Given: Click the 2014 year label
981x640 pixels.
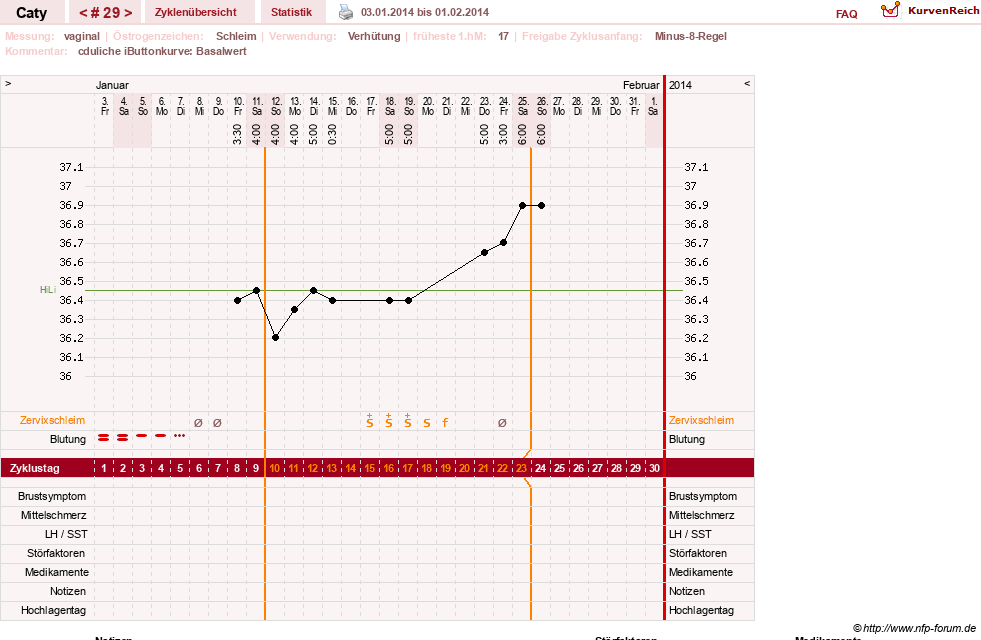Looking at the screenshot, I should pos(680,85).
